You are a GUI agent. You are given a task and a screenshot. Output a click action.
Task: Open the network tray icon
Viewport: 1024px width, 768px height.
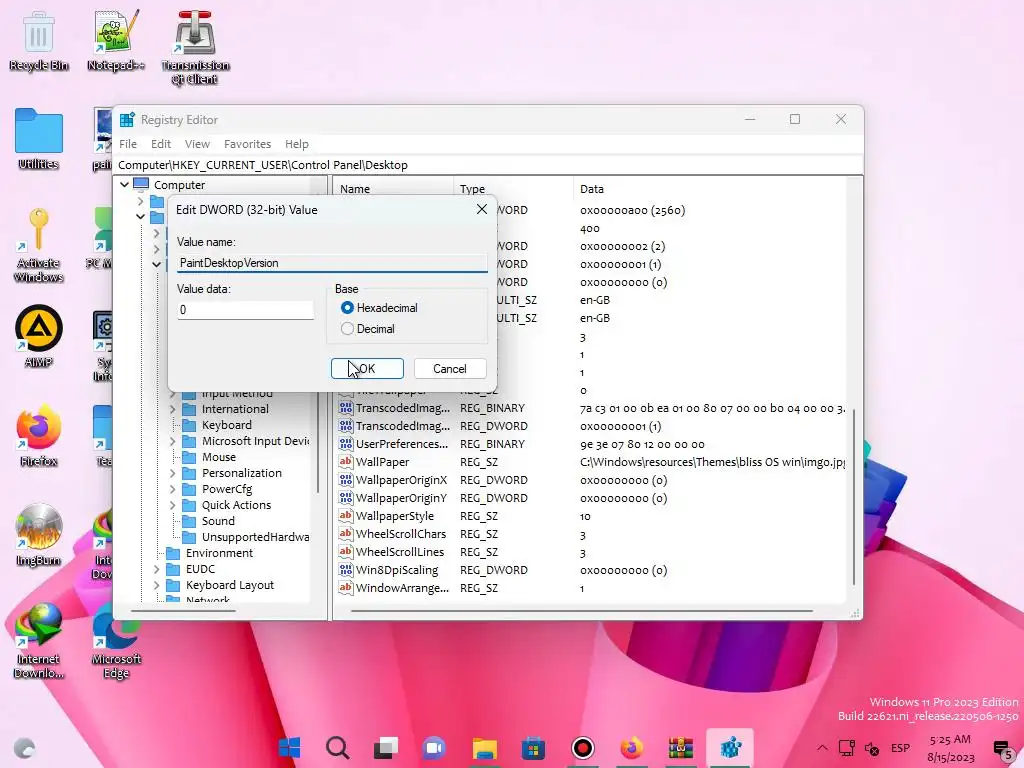[x=847, y=748]
